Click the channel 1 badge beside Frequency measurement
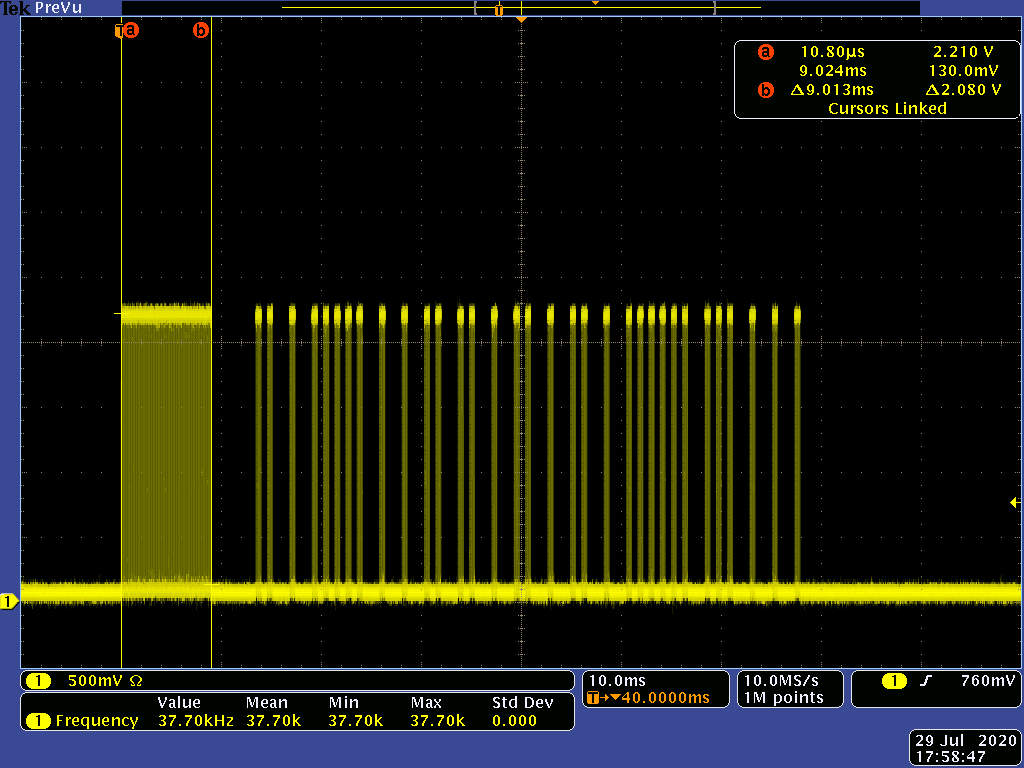The height and width of the screenshot is (768, 1024). tap(39, 721)
